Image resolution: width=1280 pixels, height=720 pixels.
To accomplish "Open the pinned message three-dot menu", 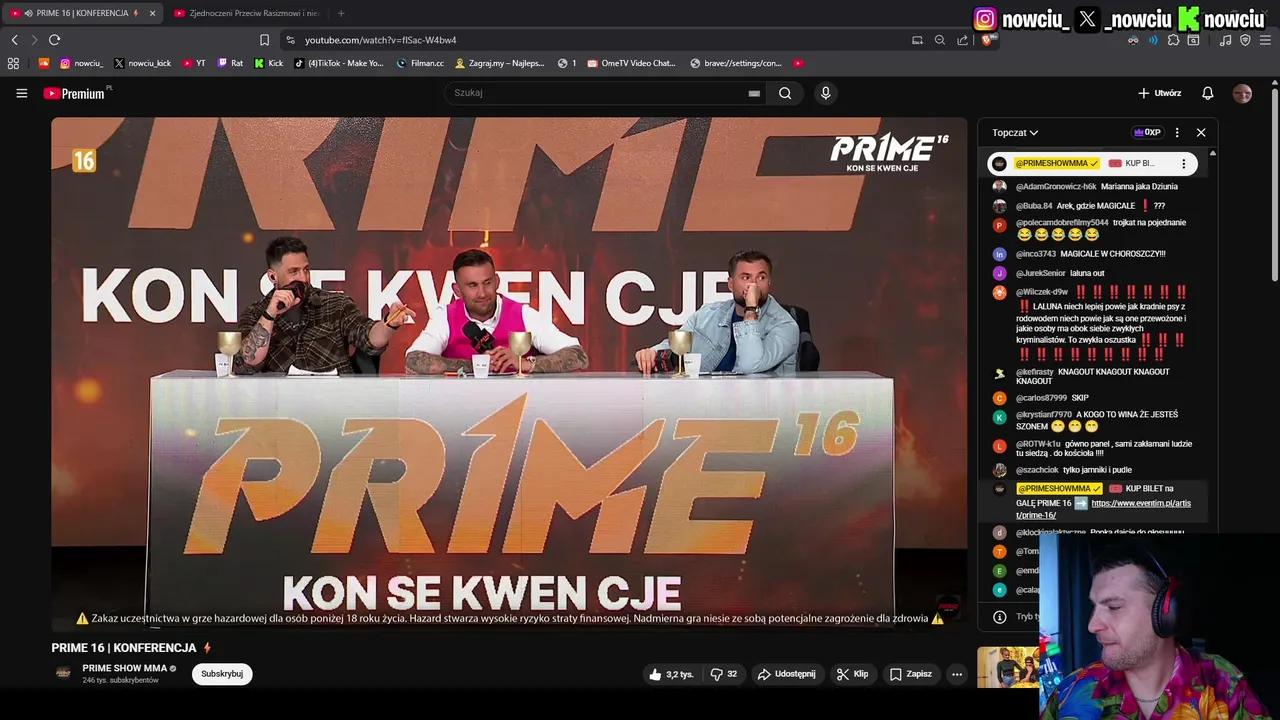I will click(x=1183, y=163).
